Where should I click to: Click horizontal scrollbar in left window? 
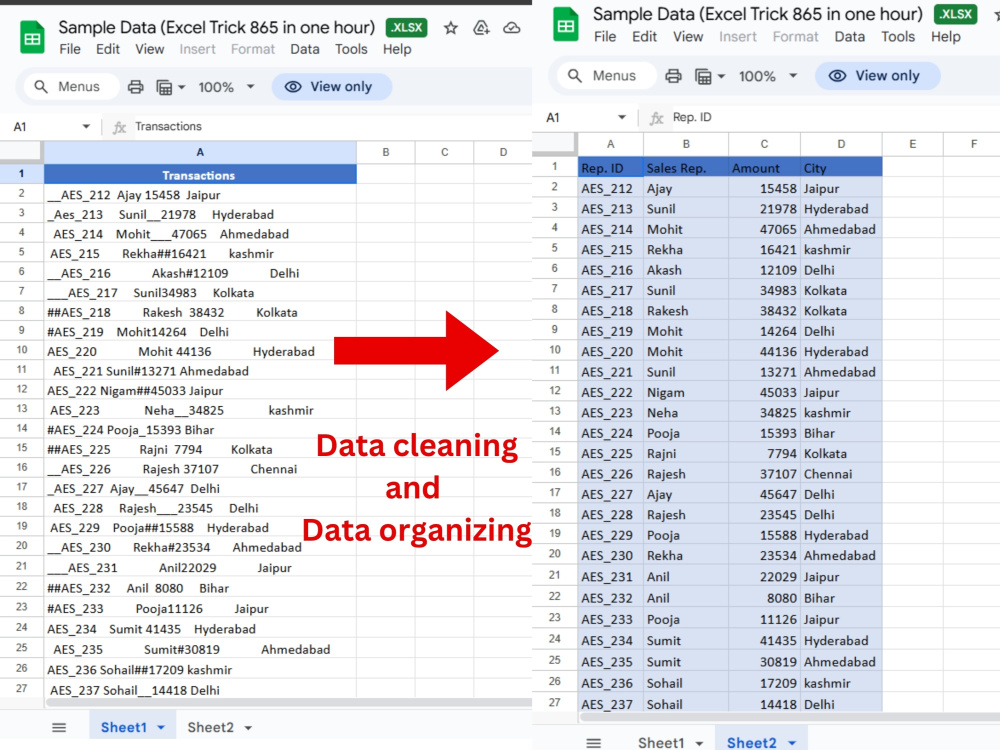288,703
